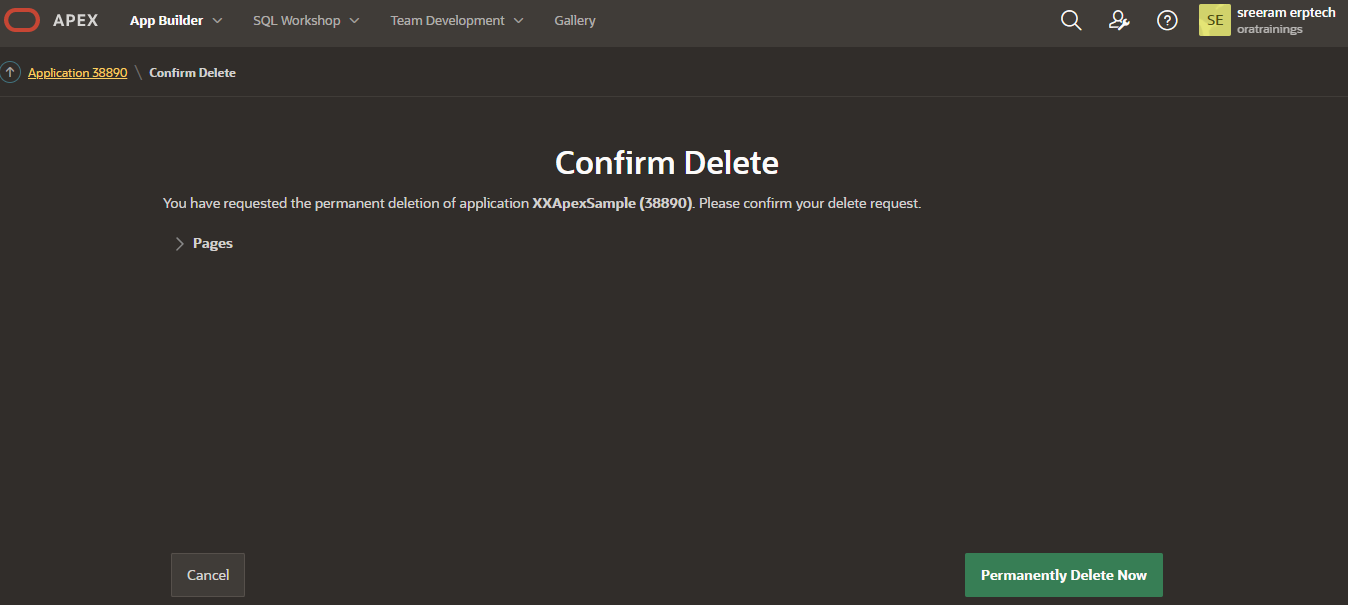Expand the Pages section chevron

click(180, 244)
